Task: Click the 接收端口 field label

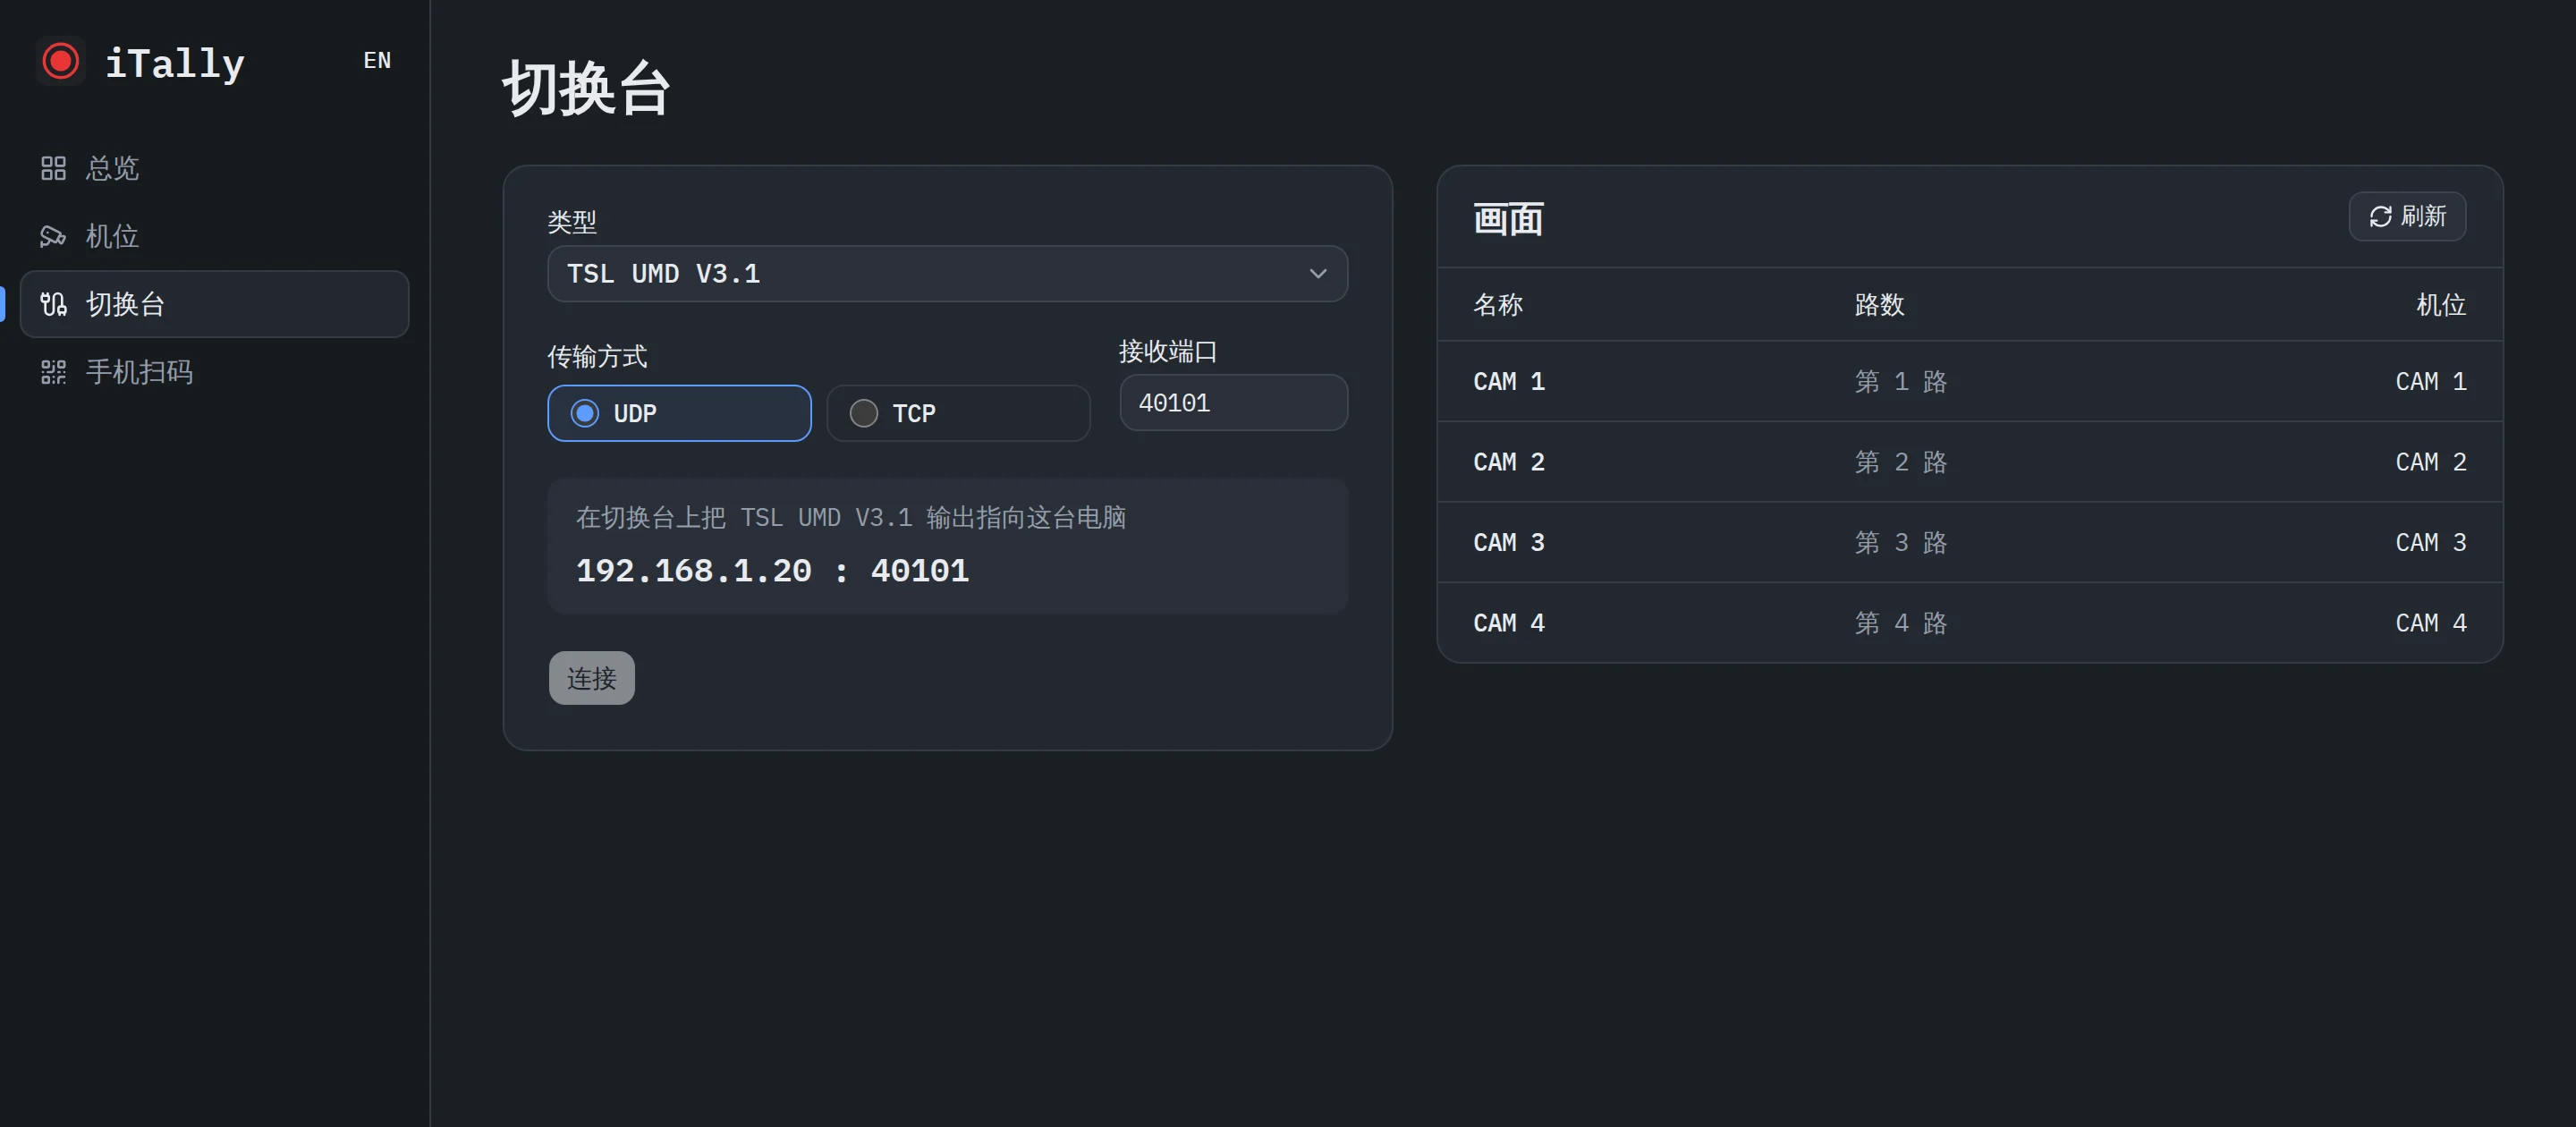Action: tap(1168, 352)
